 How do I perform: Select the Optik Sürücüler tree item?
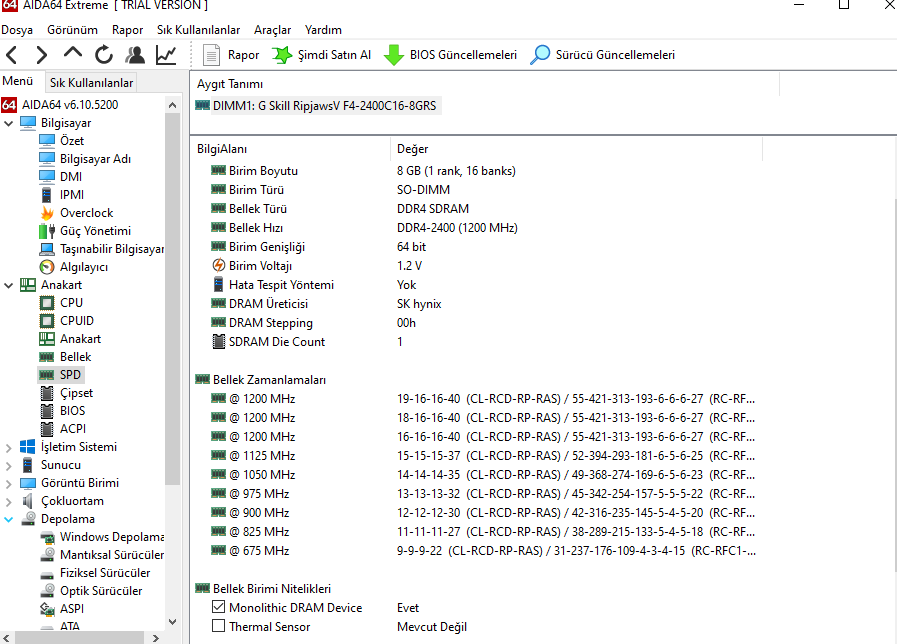[x=101, y=591]
